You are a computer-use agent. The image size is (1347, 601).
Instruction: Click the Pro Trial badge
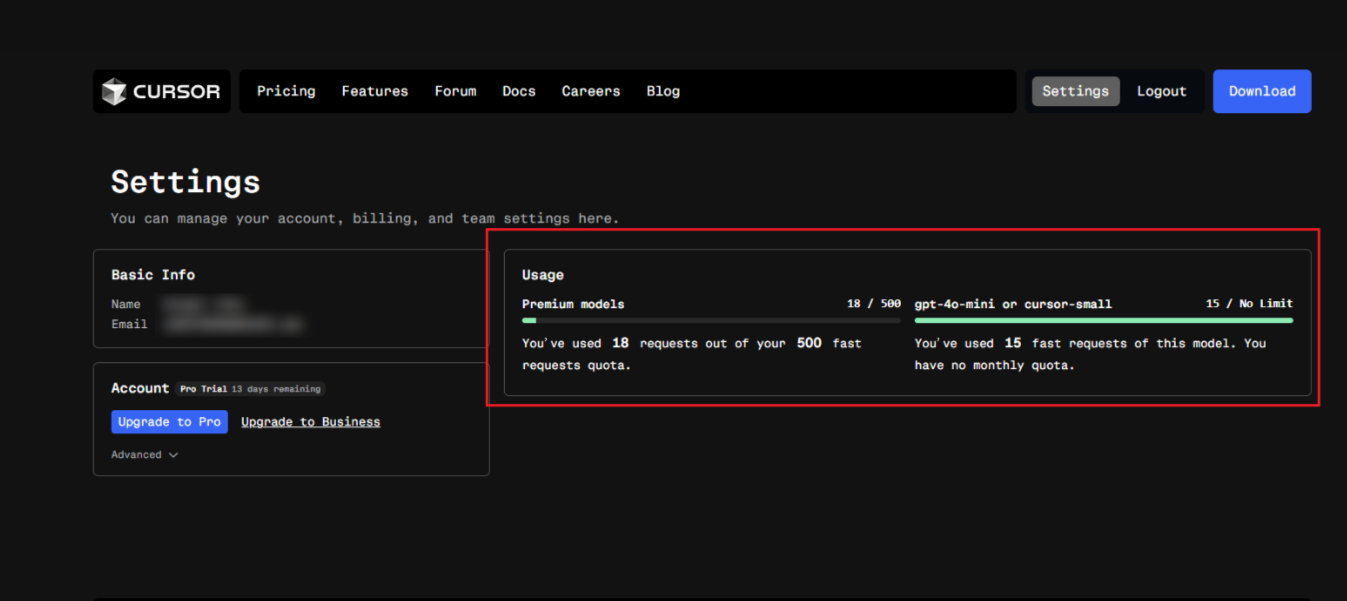250,389
